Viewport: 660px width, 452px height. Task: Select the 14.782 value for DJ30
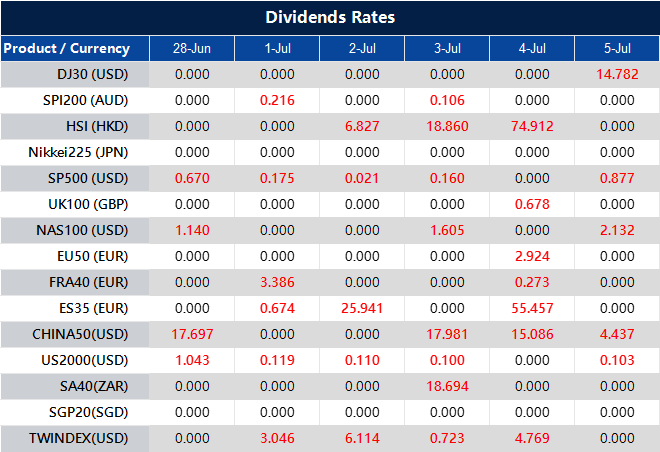[x=617, y=74]
